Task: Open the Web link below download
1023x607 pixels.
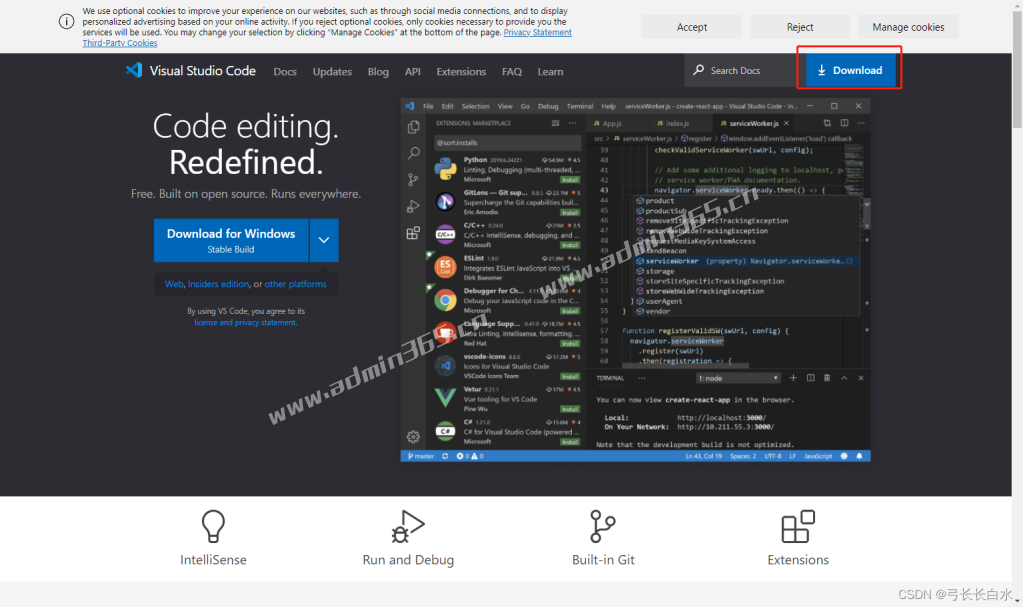Action: [174, 284]
